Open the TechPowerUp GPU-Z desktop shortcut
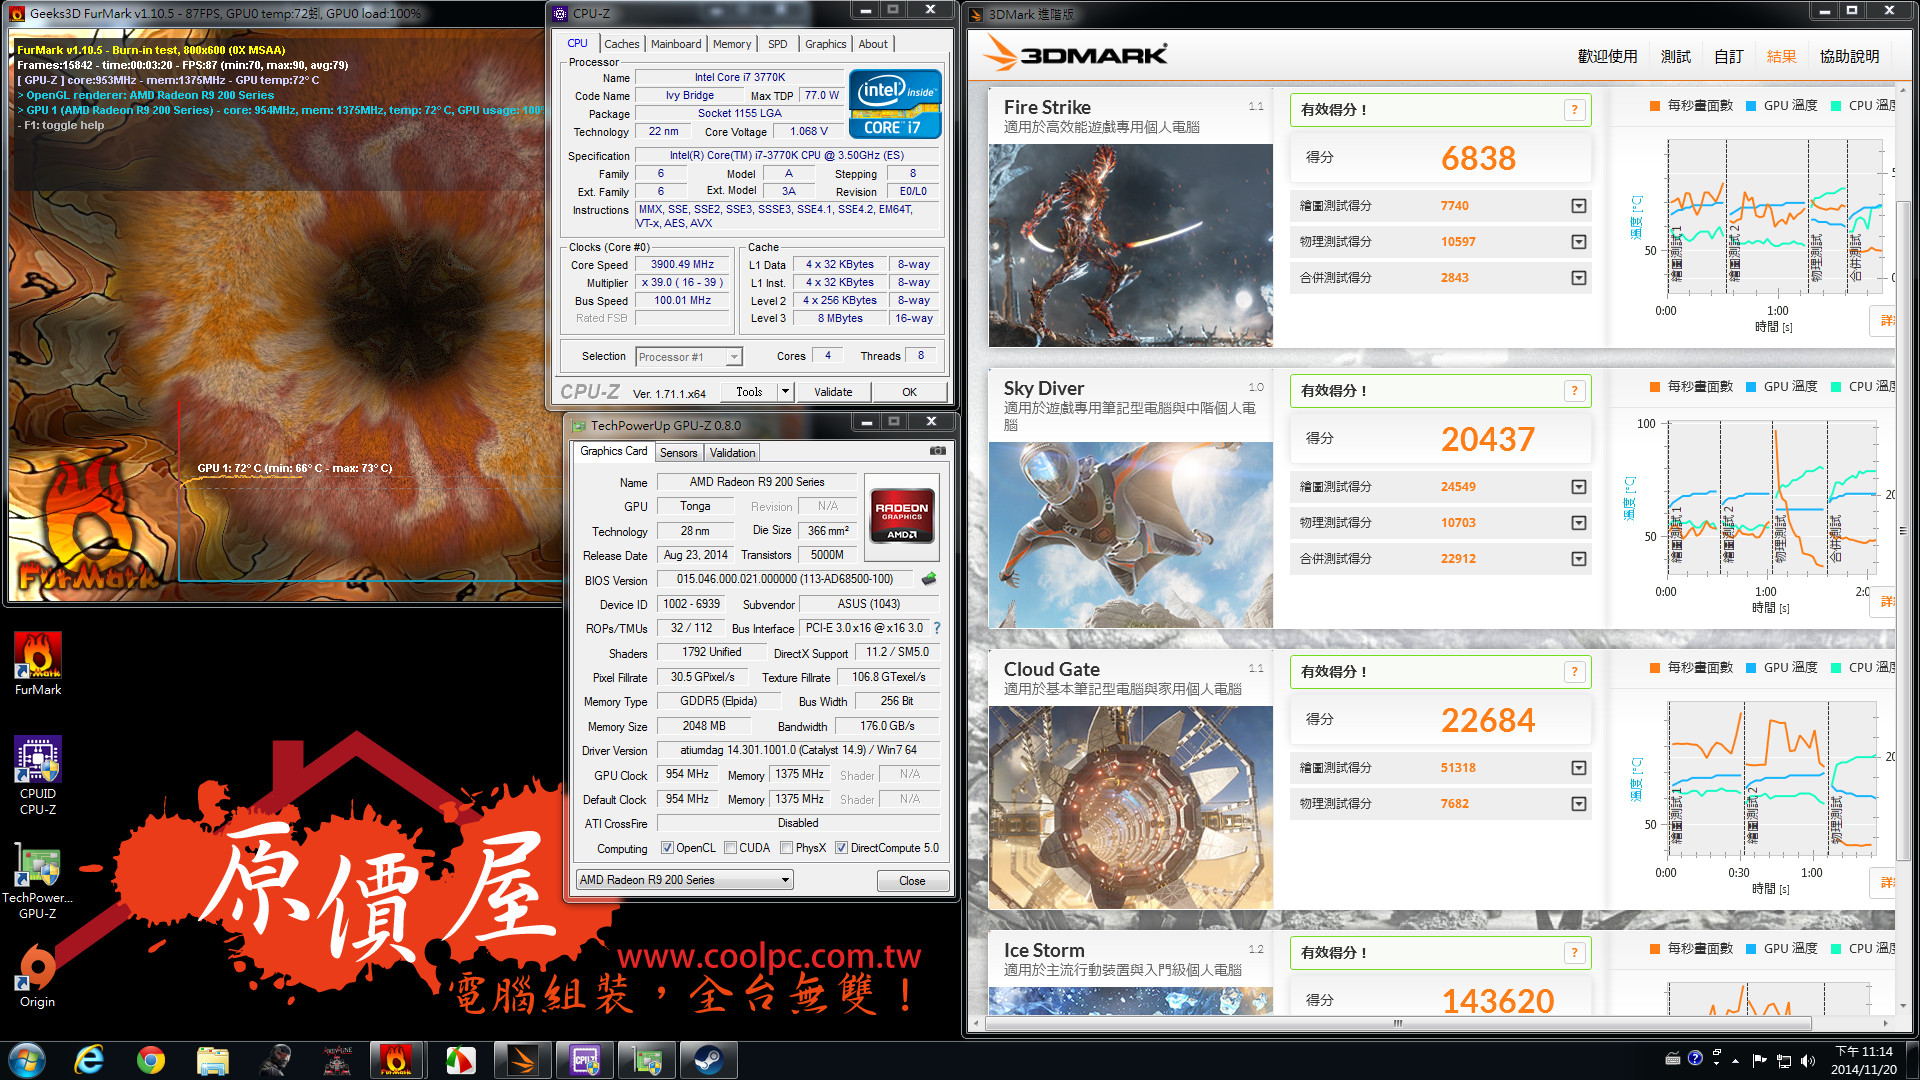The width and height of the screenshot is (1920, 1080). point(38,880)
